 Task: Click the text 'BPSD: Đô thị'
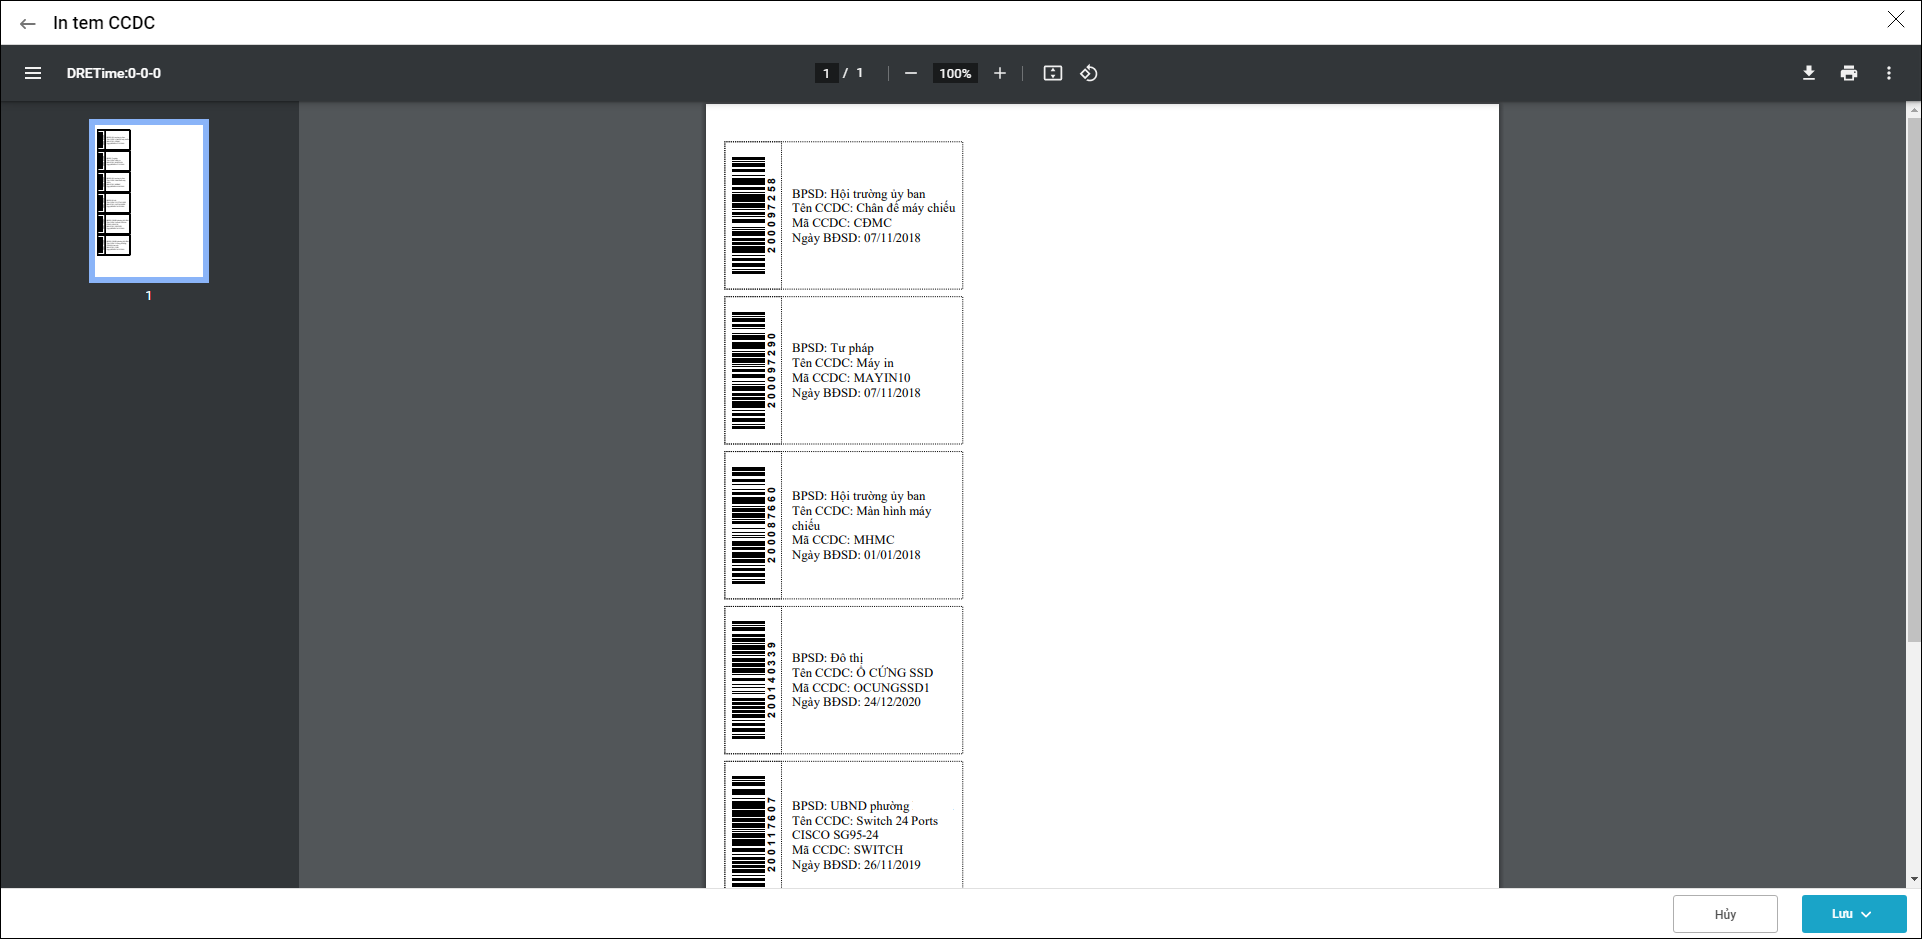828,658
